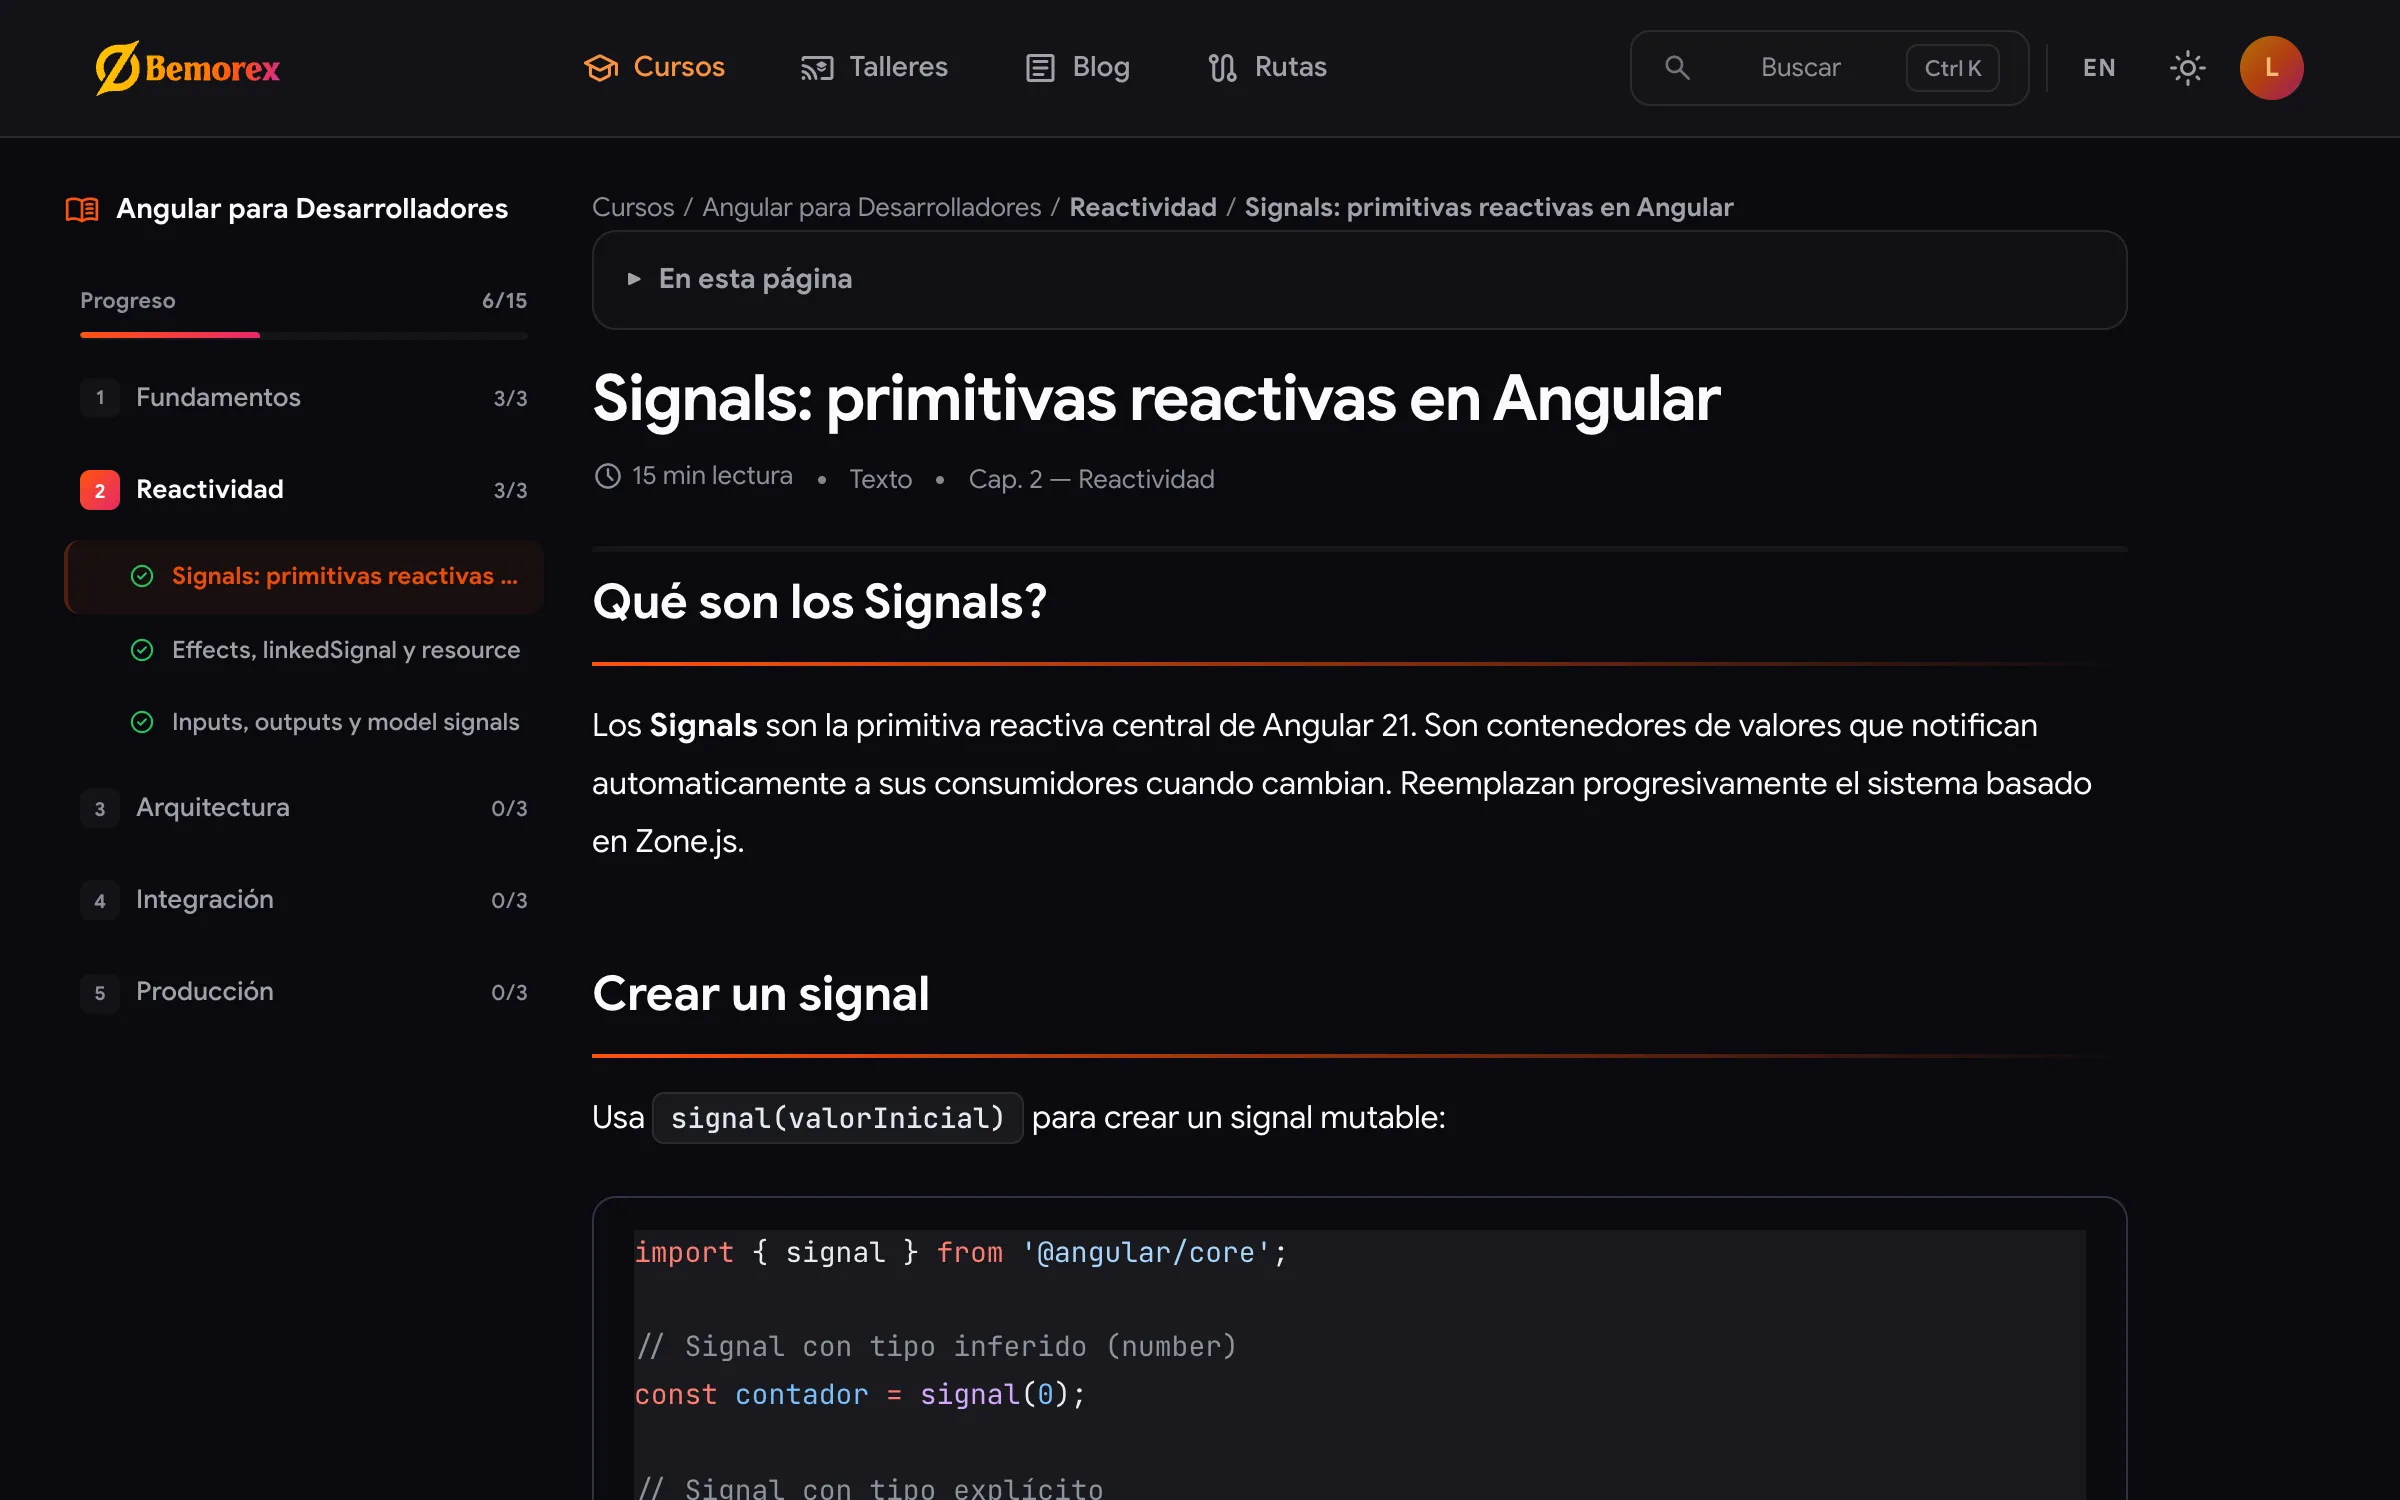Click the graduation cap Cursos icon

601,68
